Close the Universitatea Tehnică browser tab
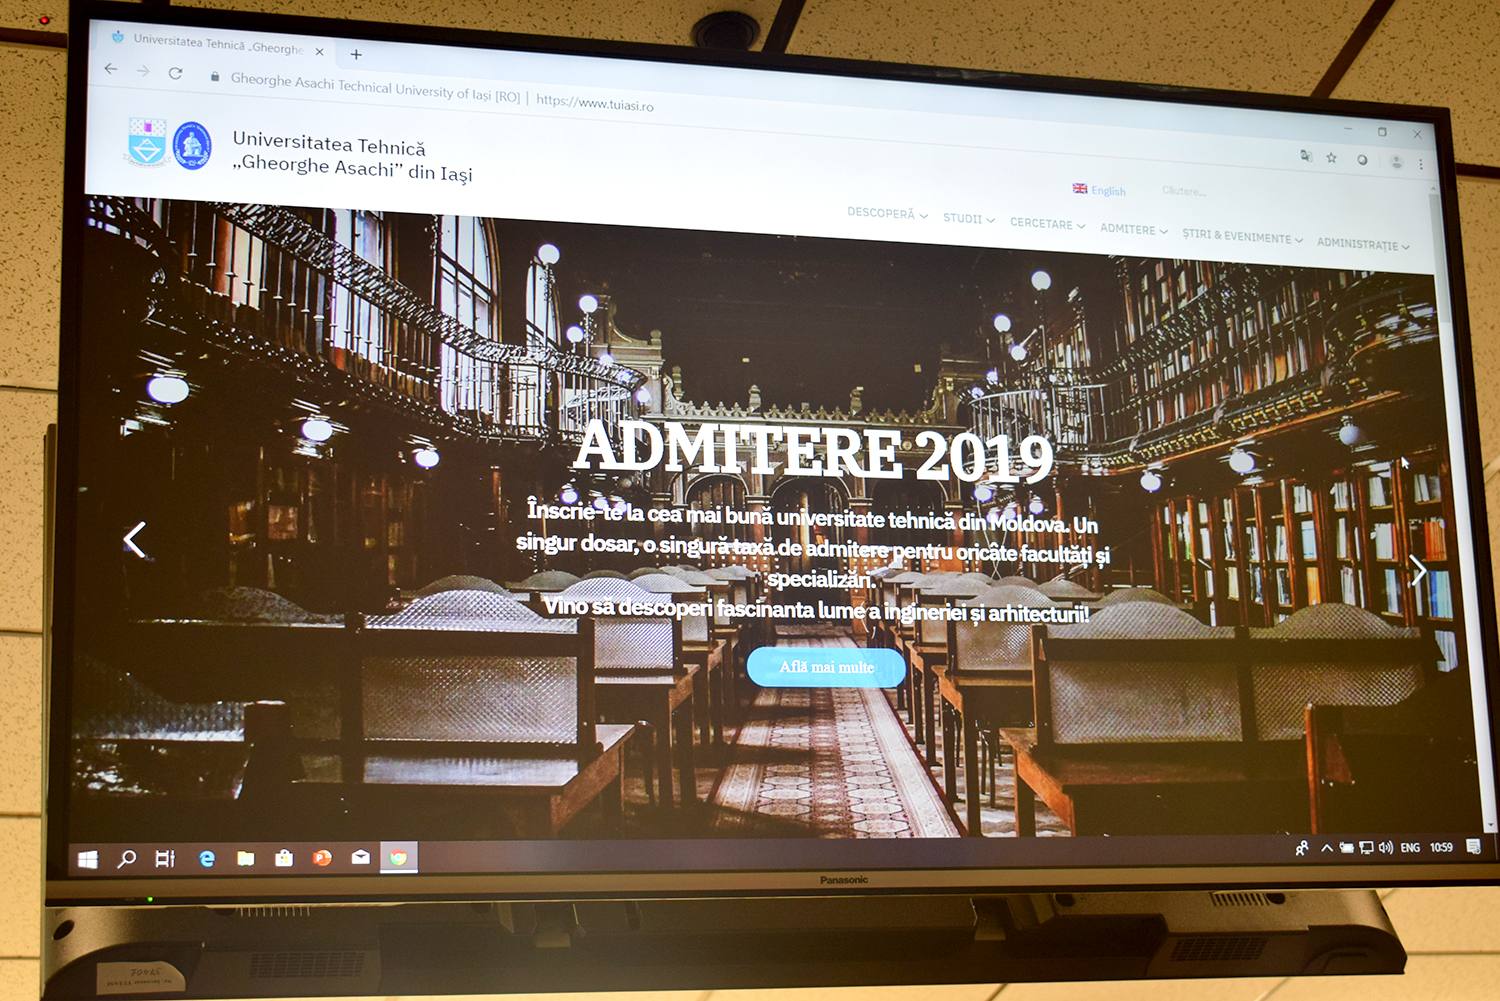The width and height of the screenshot is (1500, 1001). [x=319, y=51]
